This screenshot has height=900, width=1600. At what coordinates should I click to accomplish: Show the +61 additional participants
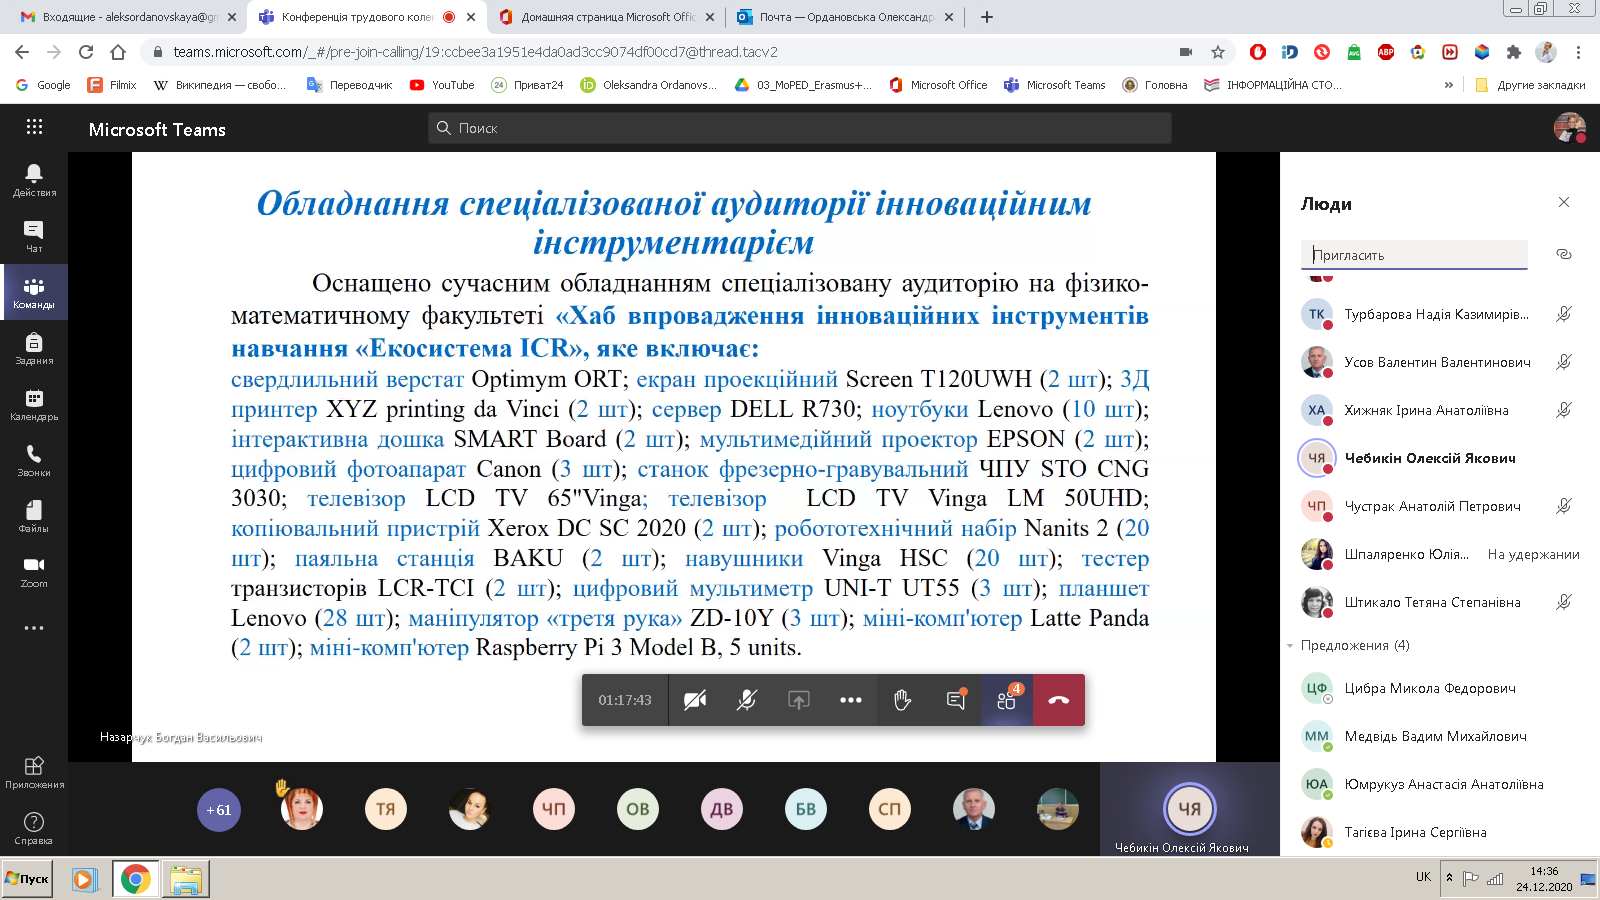point(218,810)
